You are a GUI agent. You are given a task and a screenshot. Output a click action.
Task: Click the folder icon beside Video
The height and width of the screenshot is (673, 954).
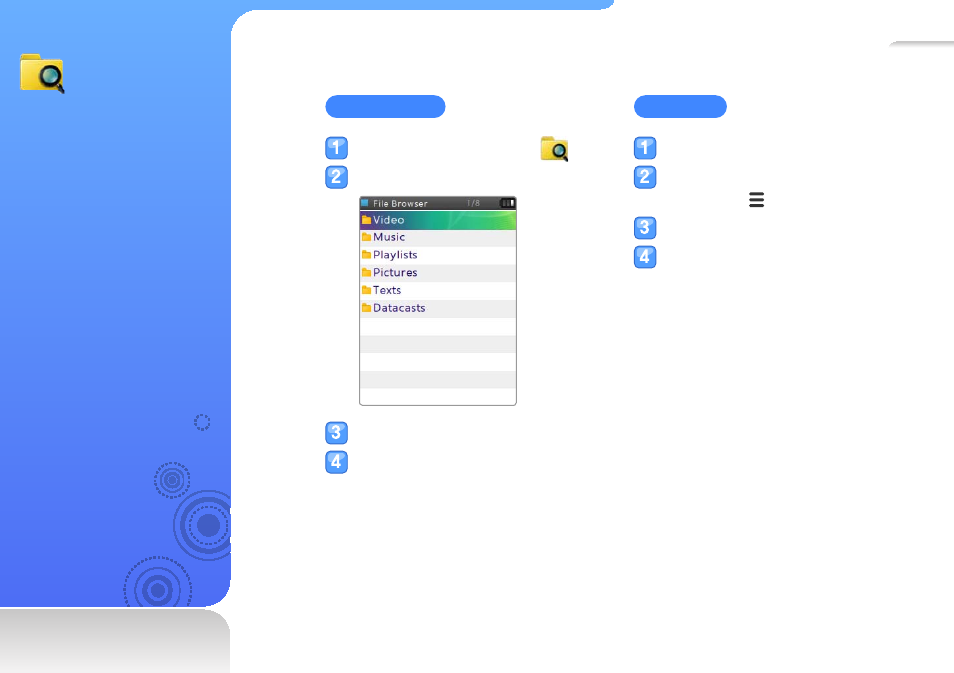[x=366, y=220]
